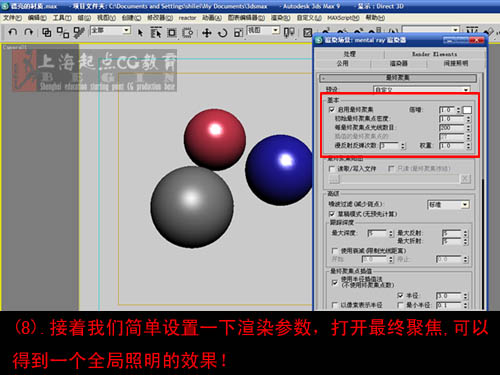Viewport: 500px width, 375px height.
Task: Pick the Select and Scale tool
Action: [238, 33]
